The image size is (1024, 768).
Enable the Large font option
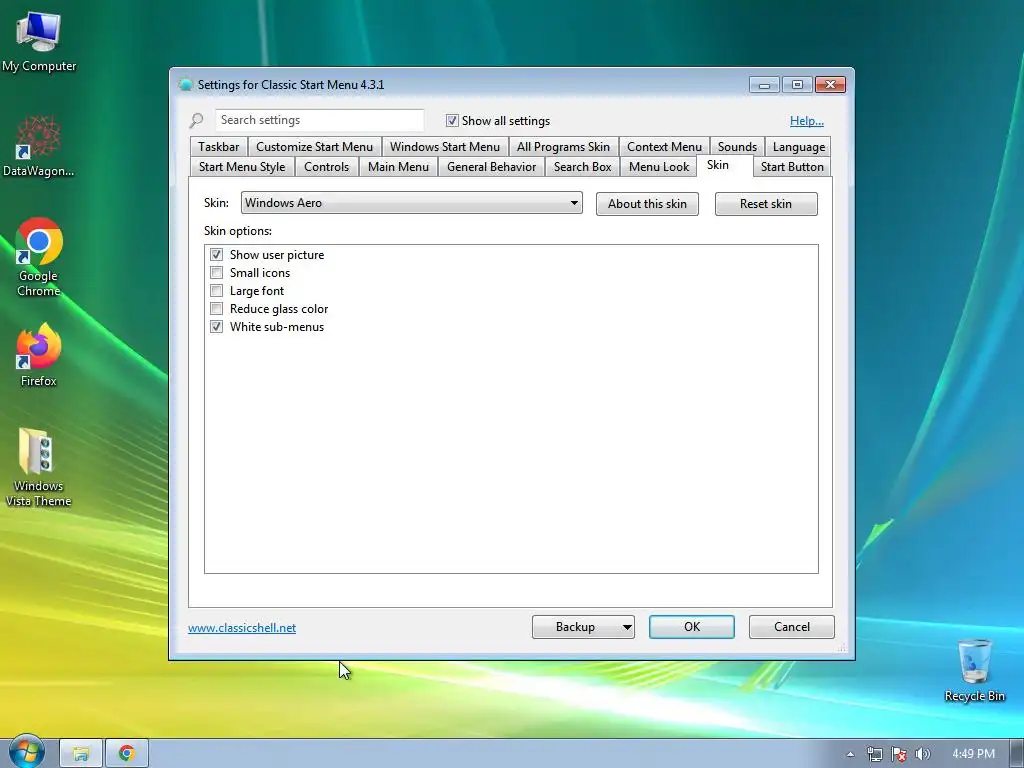pyautogui.click(x=216, y=291)
